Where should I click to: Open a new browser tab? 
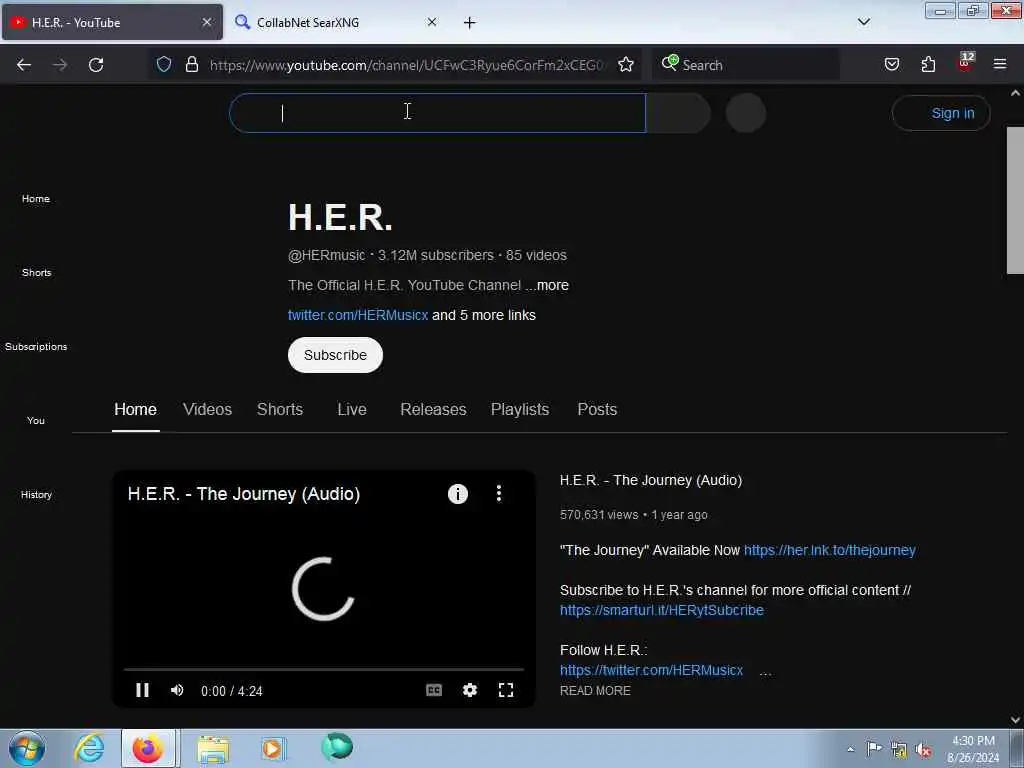coord(470,23)
